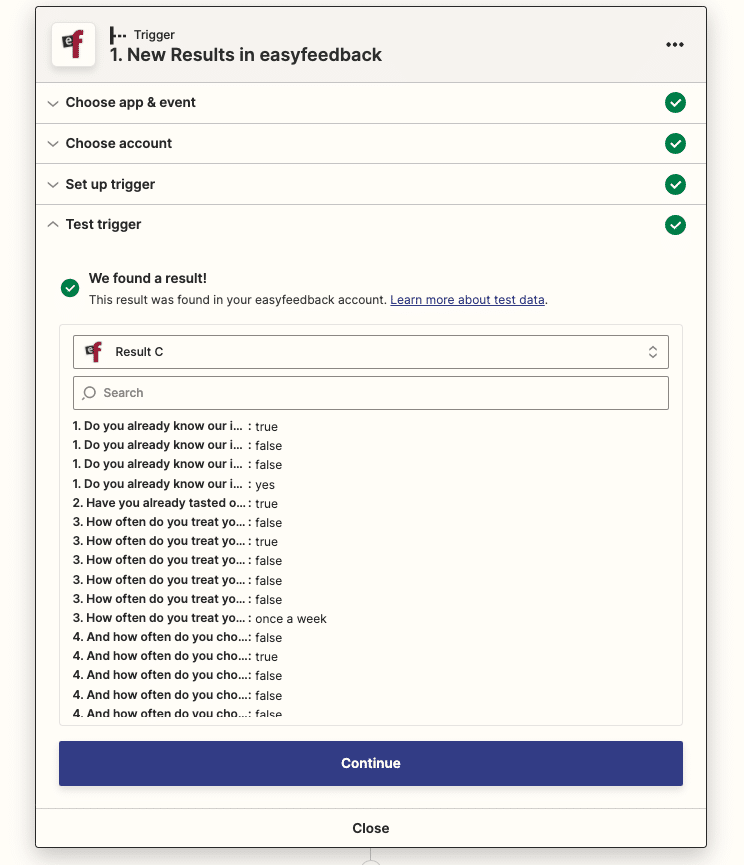
Task: Click the easyfeedback app logo in the header
Action: pyautogui.click(x=73, y=44)
